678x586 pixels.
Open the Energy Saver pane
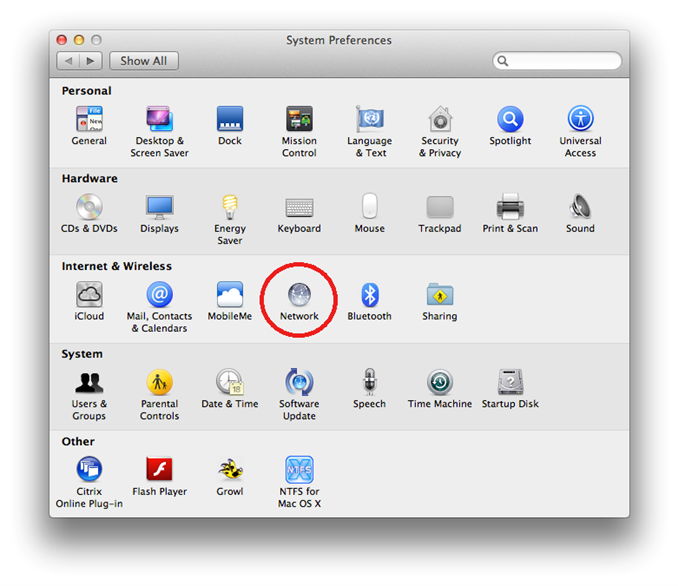[230, 208]
